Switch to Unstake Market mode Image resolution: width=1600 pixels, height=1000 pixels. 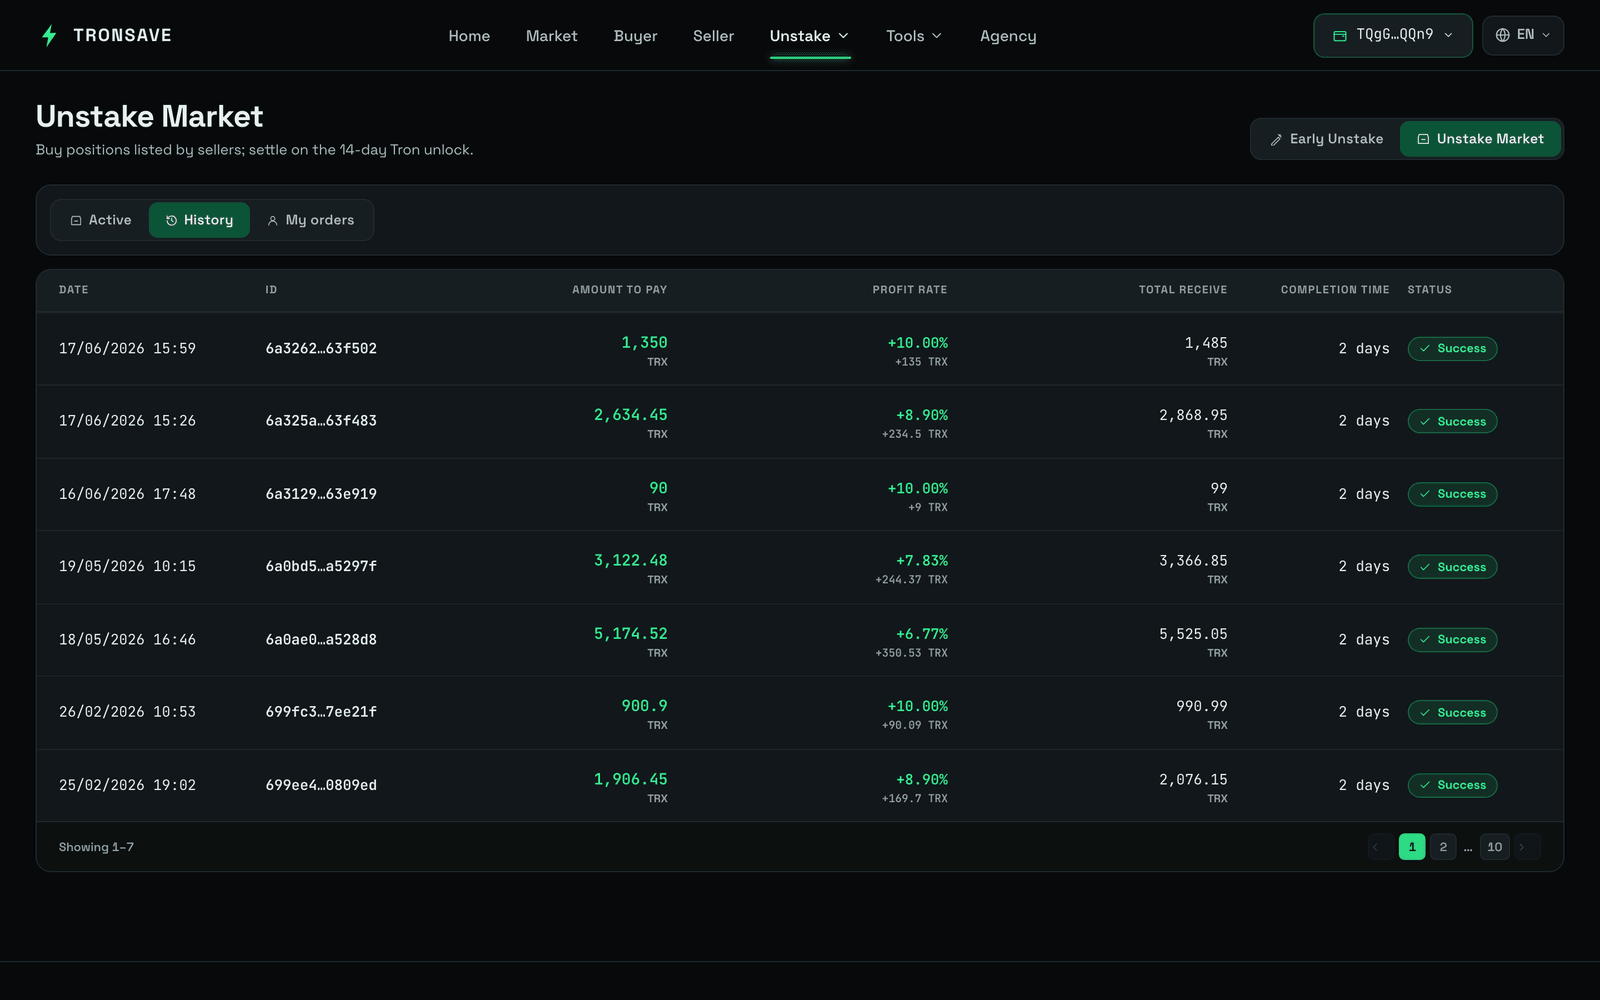tap(1480, 139)
